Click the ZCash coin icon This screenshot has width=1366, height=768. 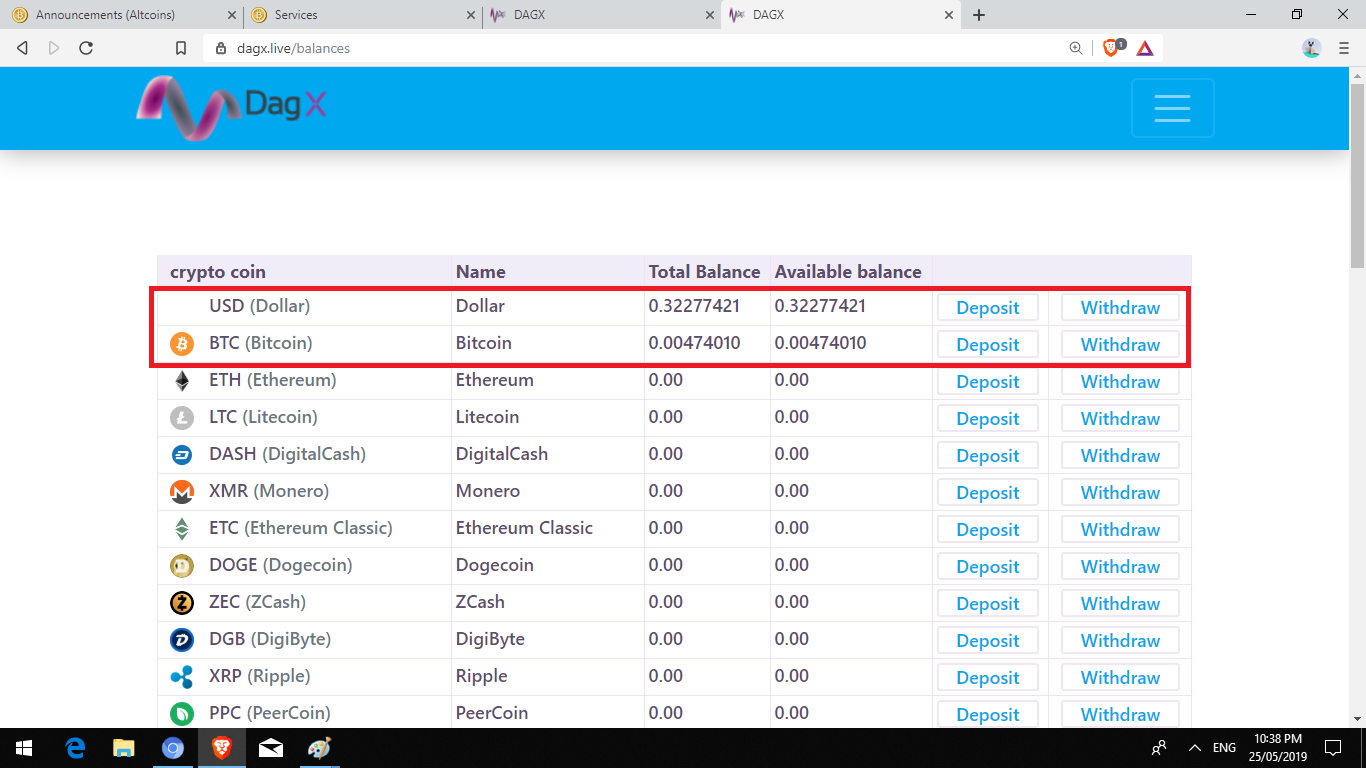(x=182, y=603)
